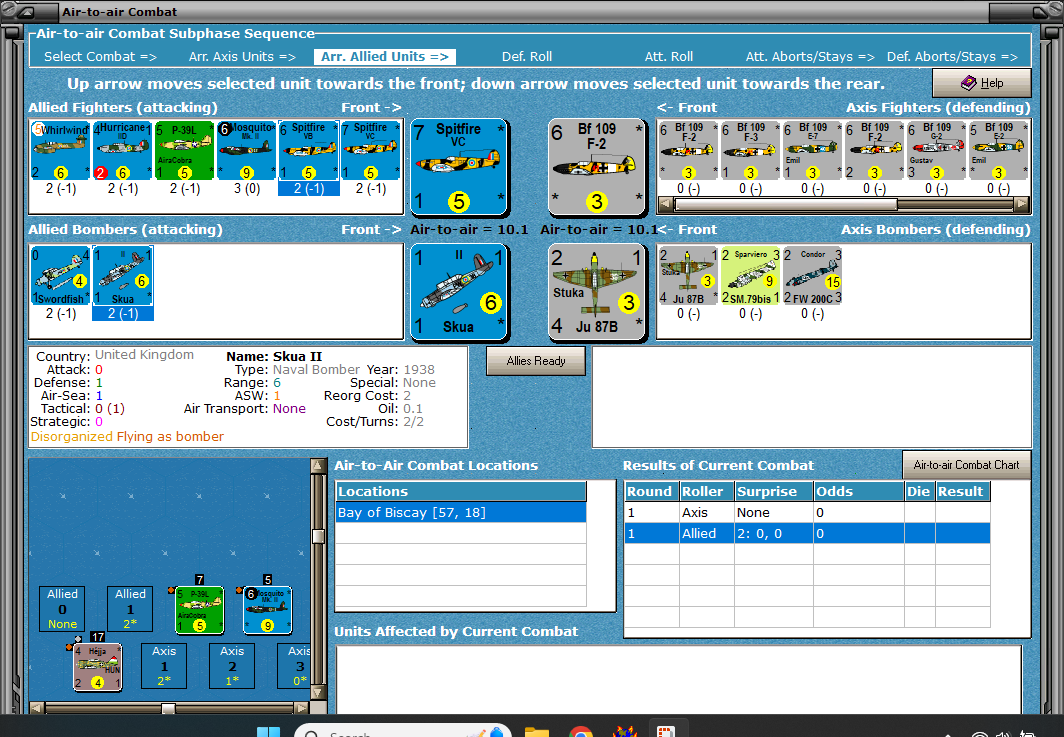Select round 1 Axis results row
This screenshot has height=737, width=1064.
pyautogui.click(x=807, y=512)
